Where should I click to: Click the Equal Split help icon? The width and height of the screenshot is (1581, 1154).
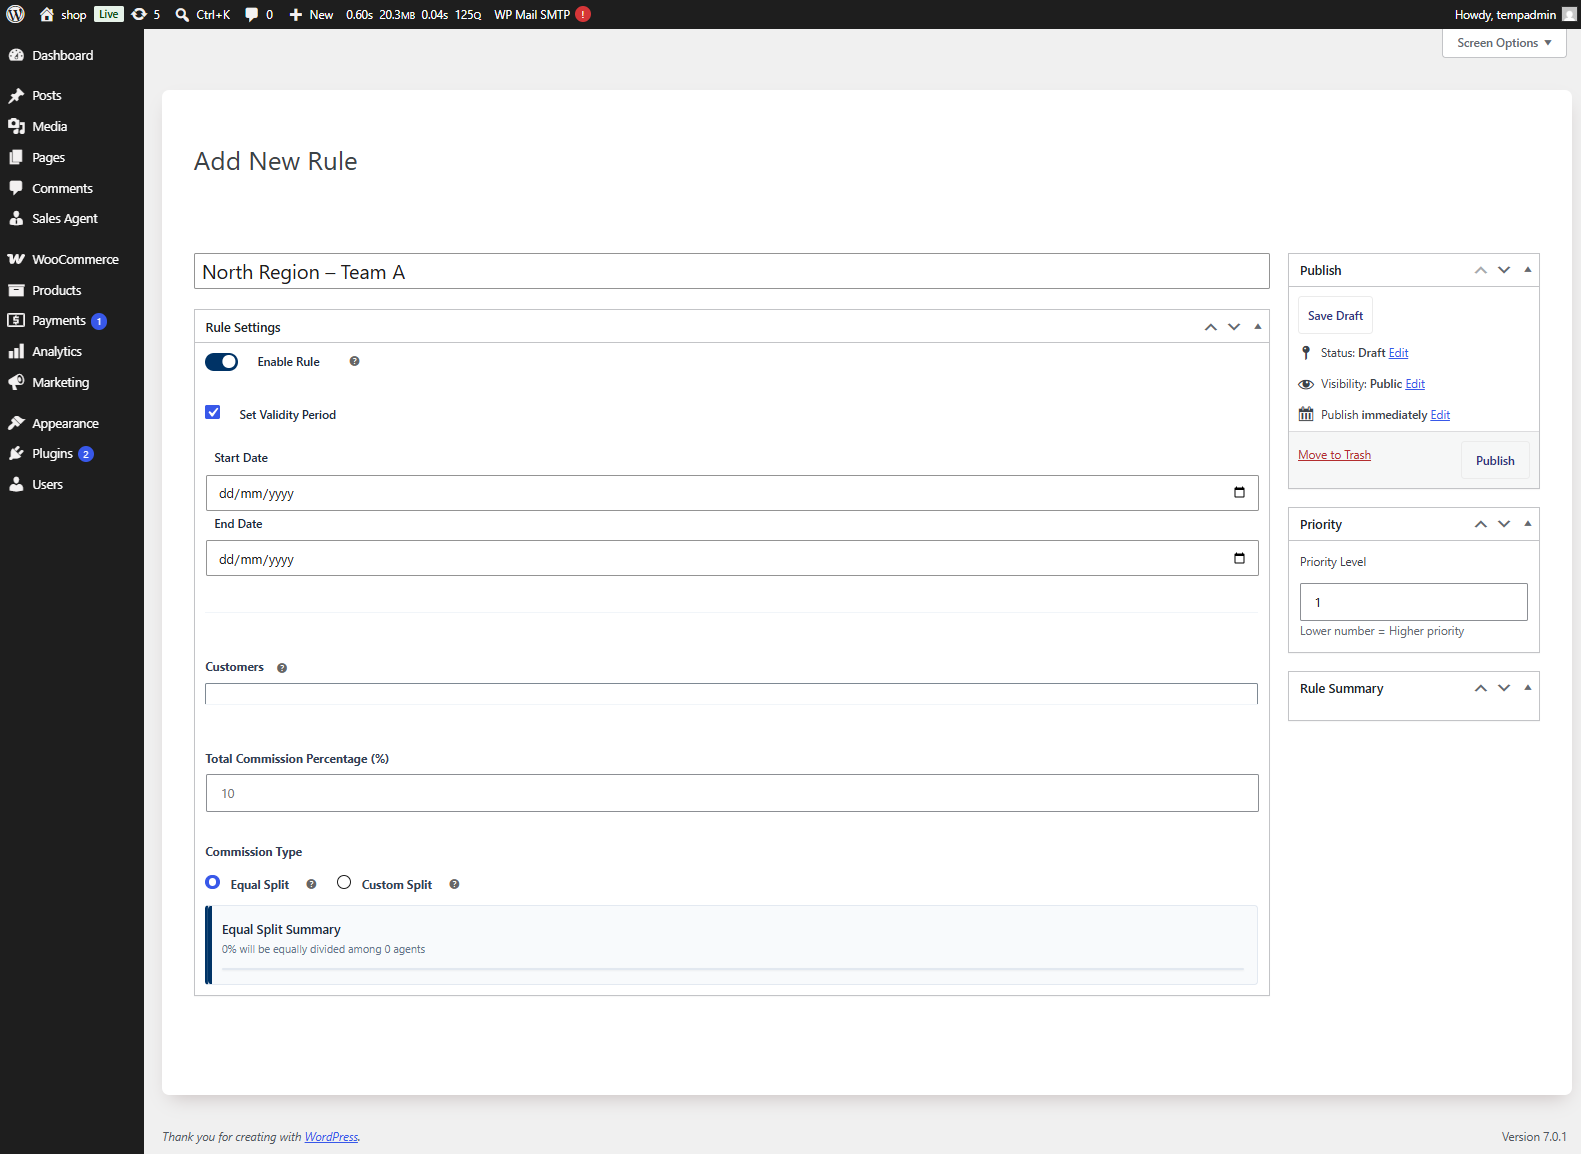[311, 884]
